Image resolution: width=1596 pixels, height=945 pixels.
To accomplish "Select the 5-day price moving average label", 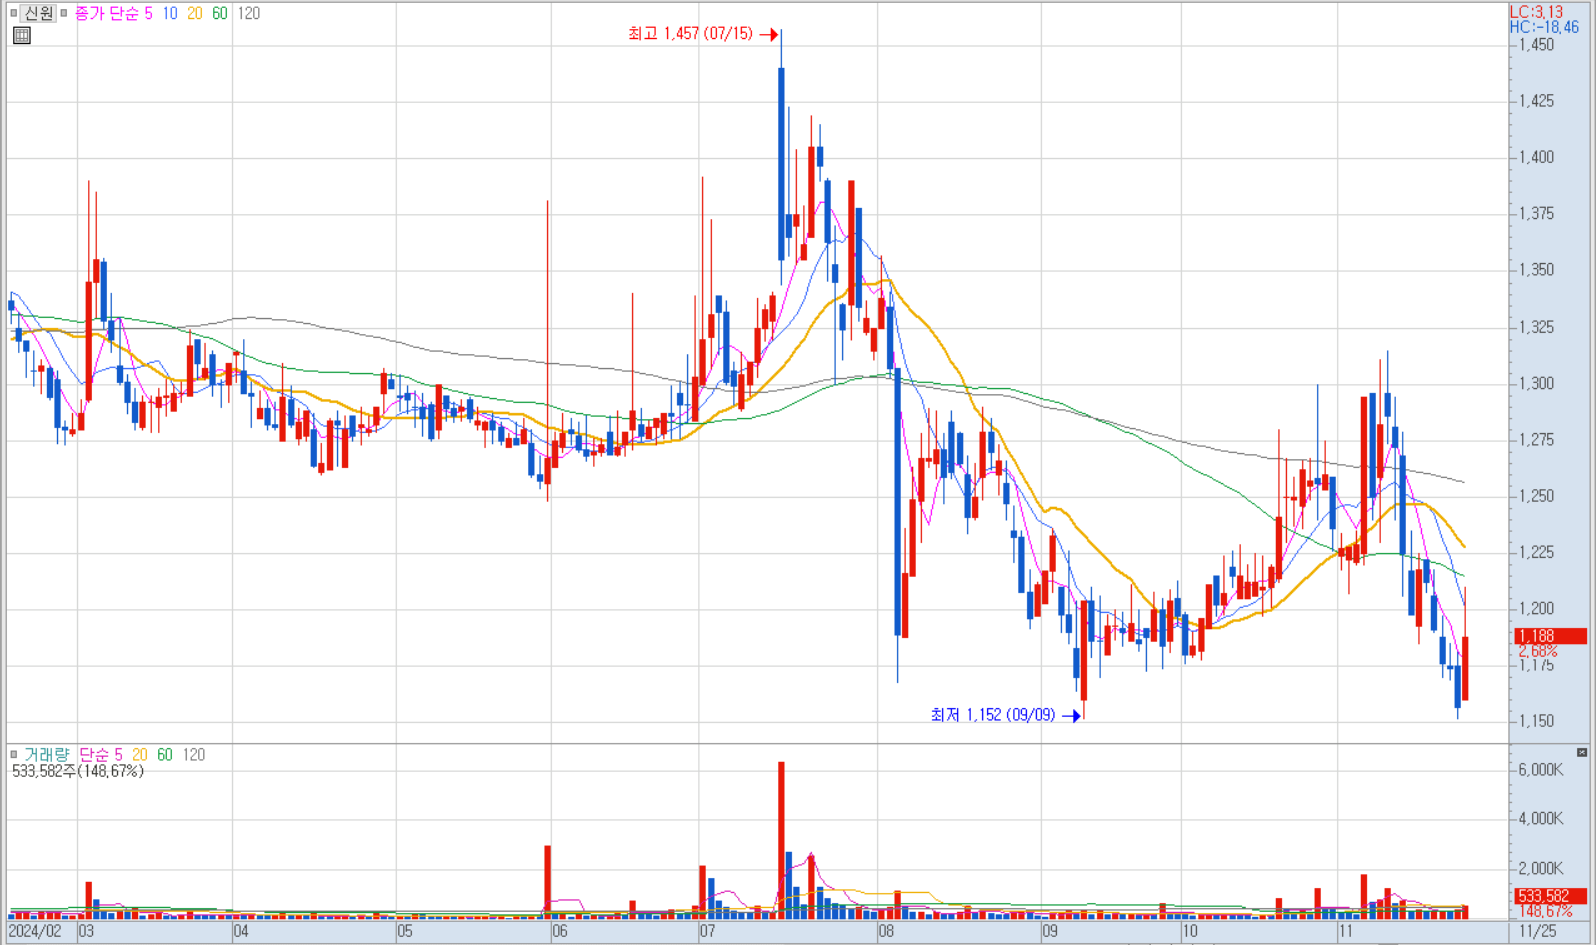I will click(148, 13).
